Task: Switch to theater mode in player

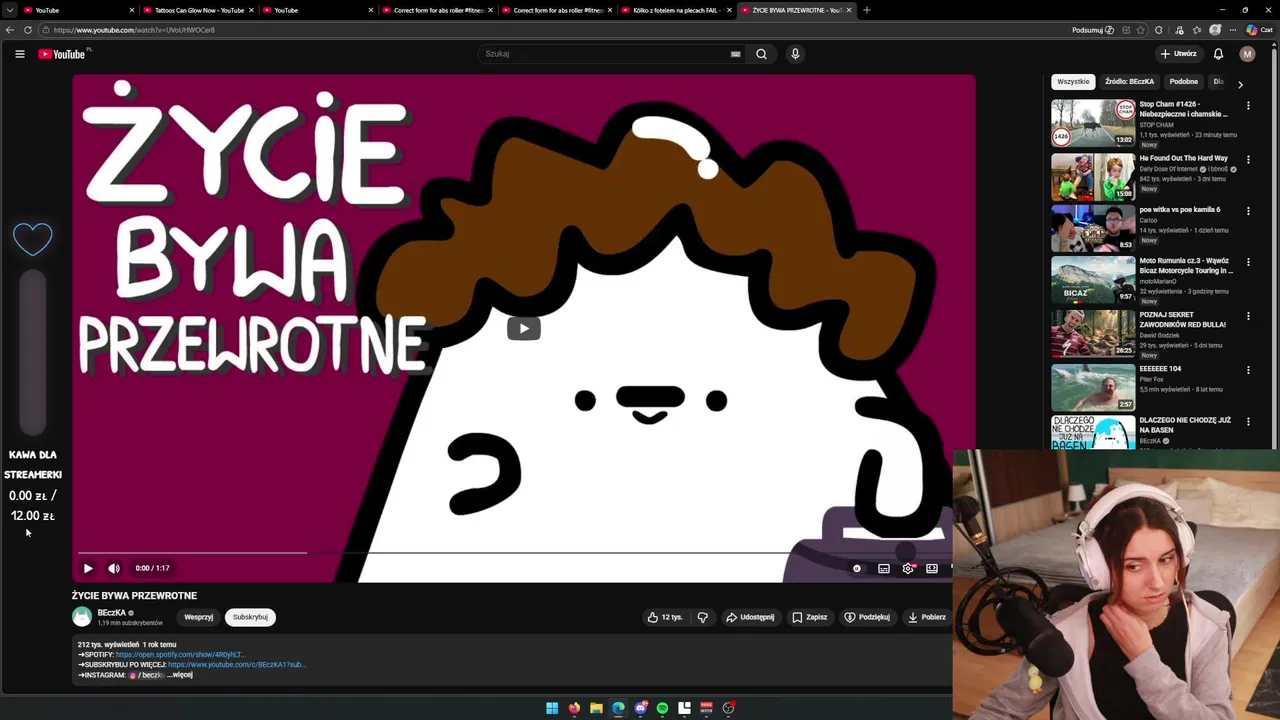Action: [932, 568]
